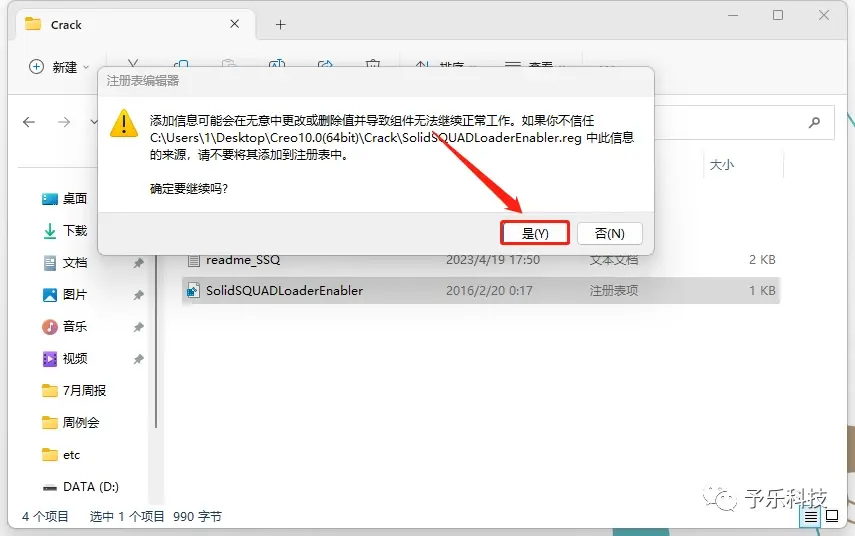
Task: Switch to details view layout icon
Action: coord(811,516)
